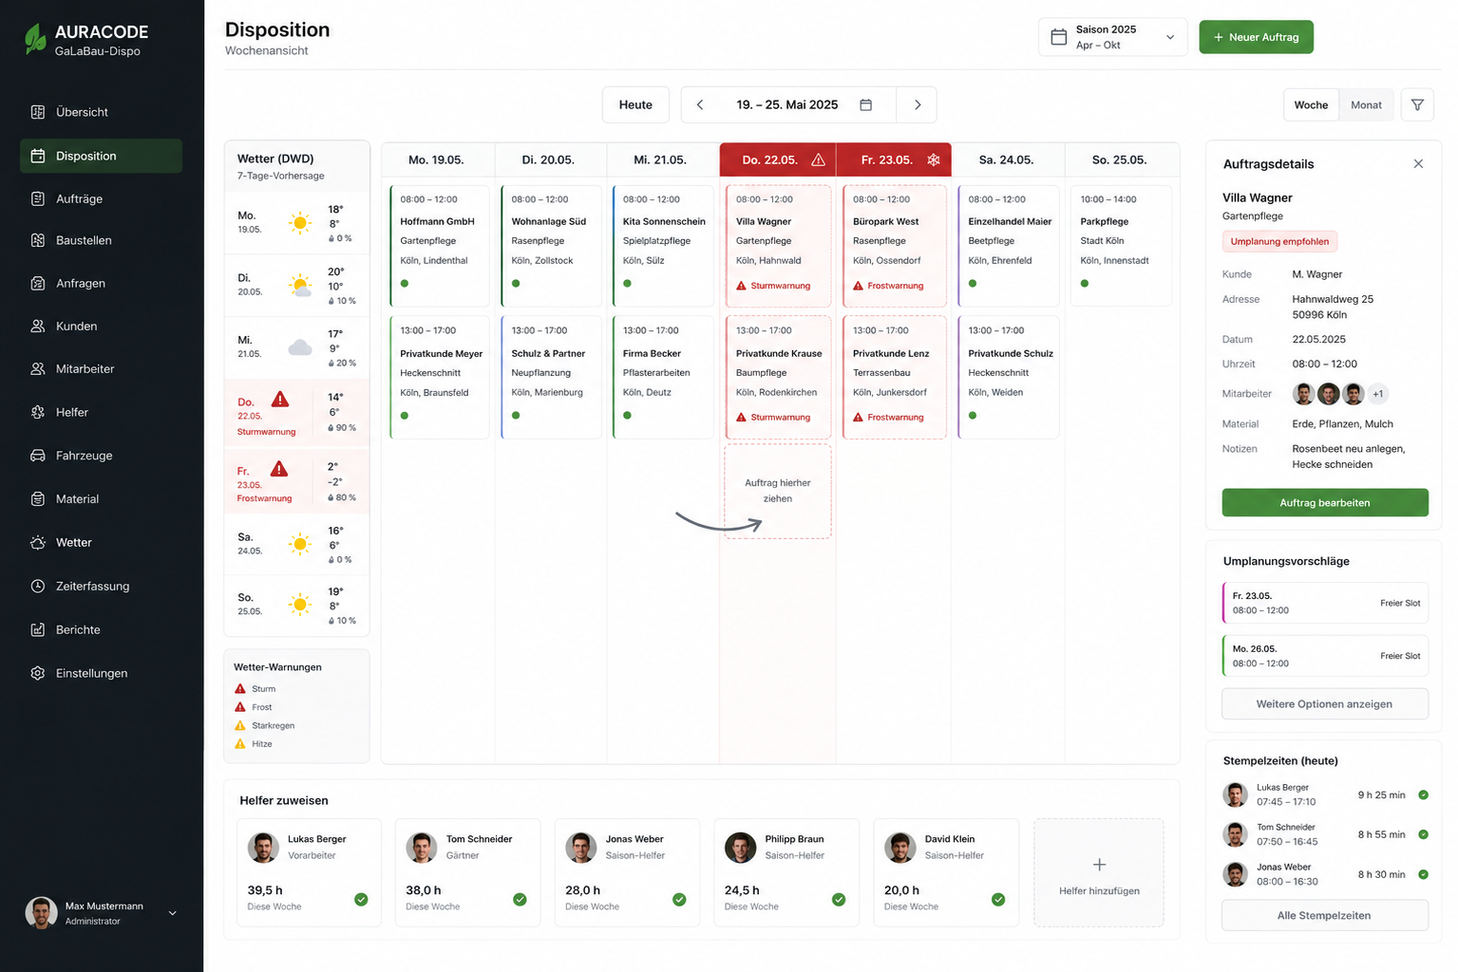Click the Fahrzeuge vehicle icon in the sidebar
This screenshot has width=1458, height=972.
coord(38,456)
